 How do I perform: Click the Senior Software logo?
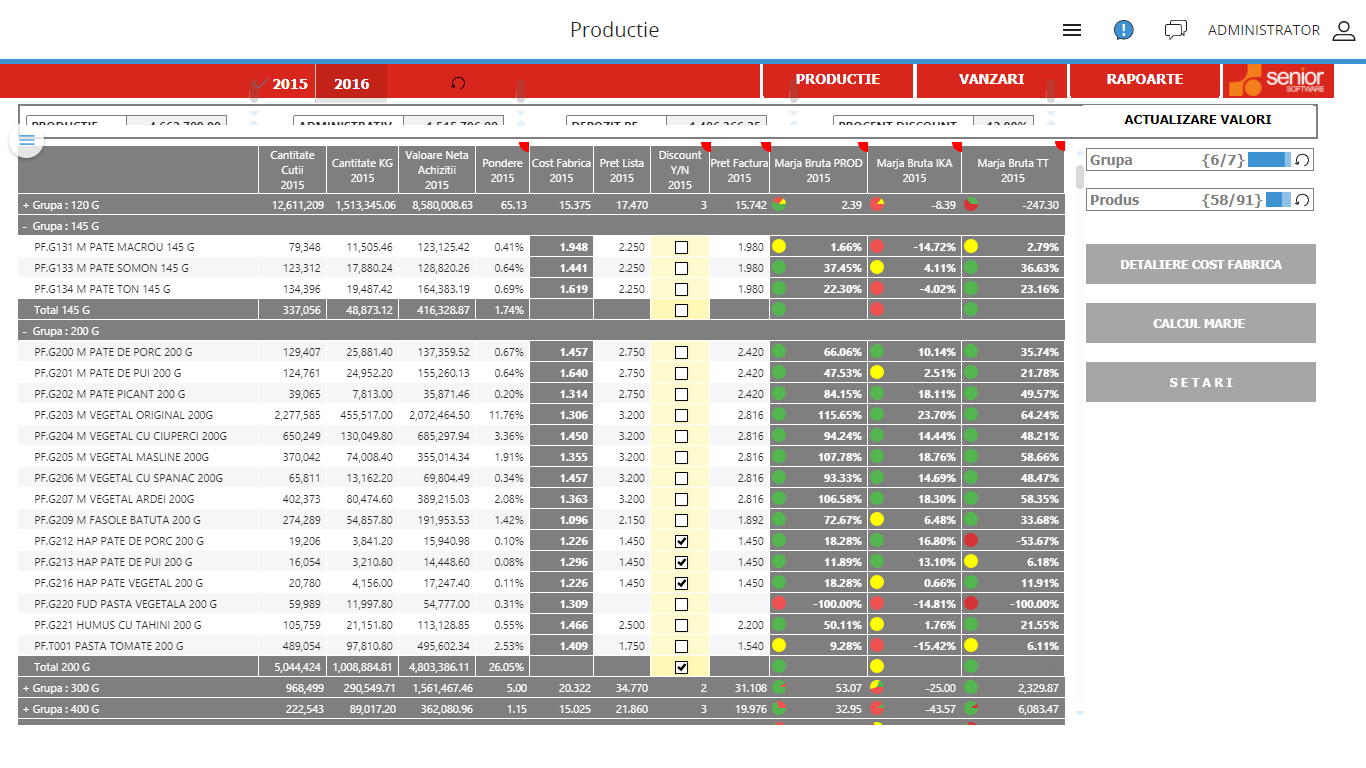click(x=1278, y=81)
